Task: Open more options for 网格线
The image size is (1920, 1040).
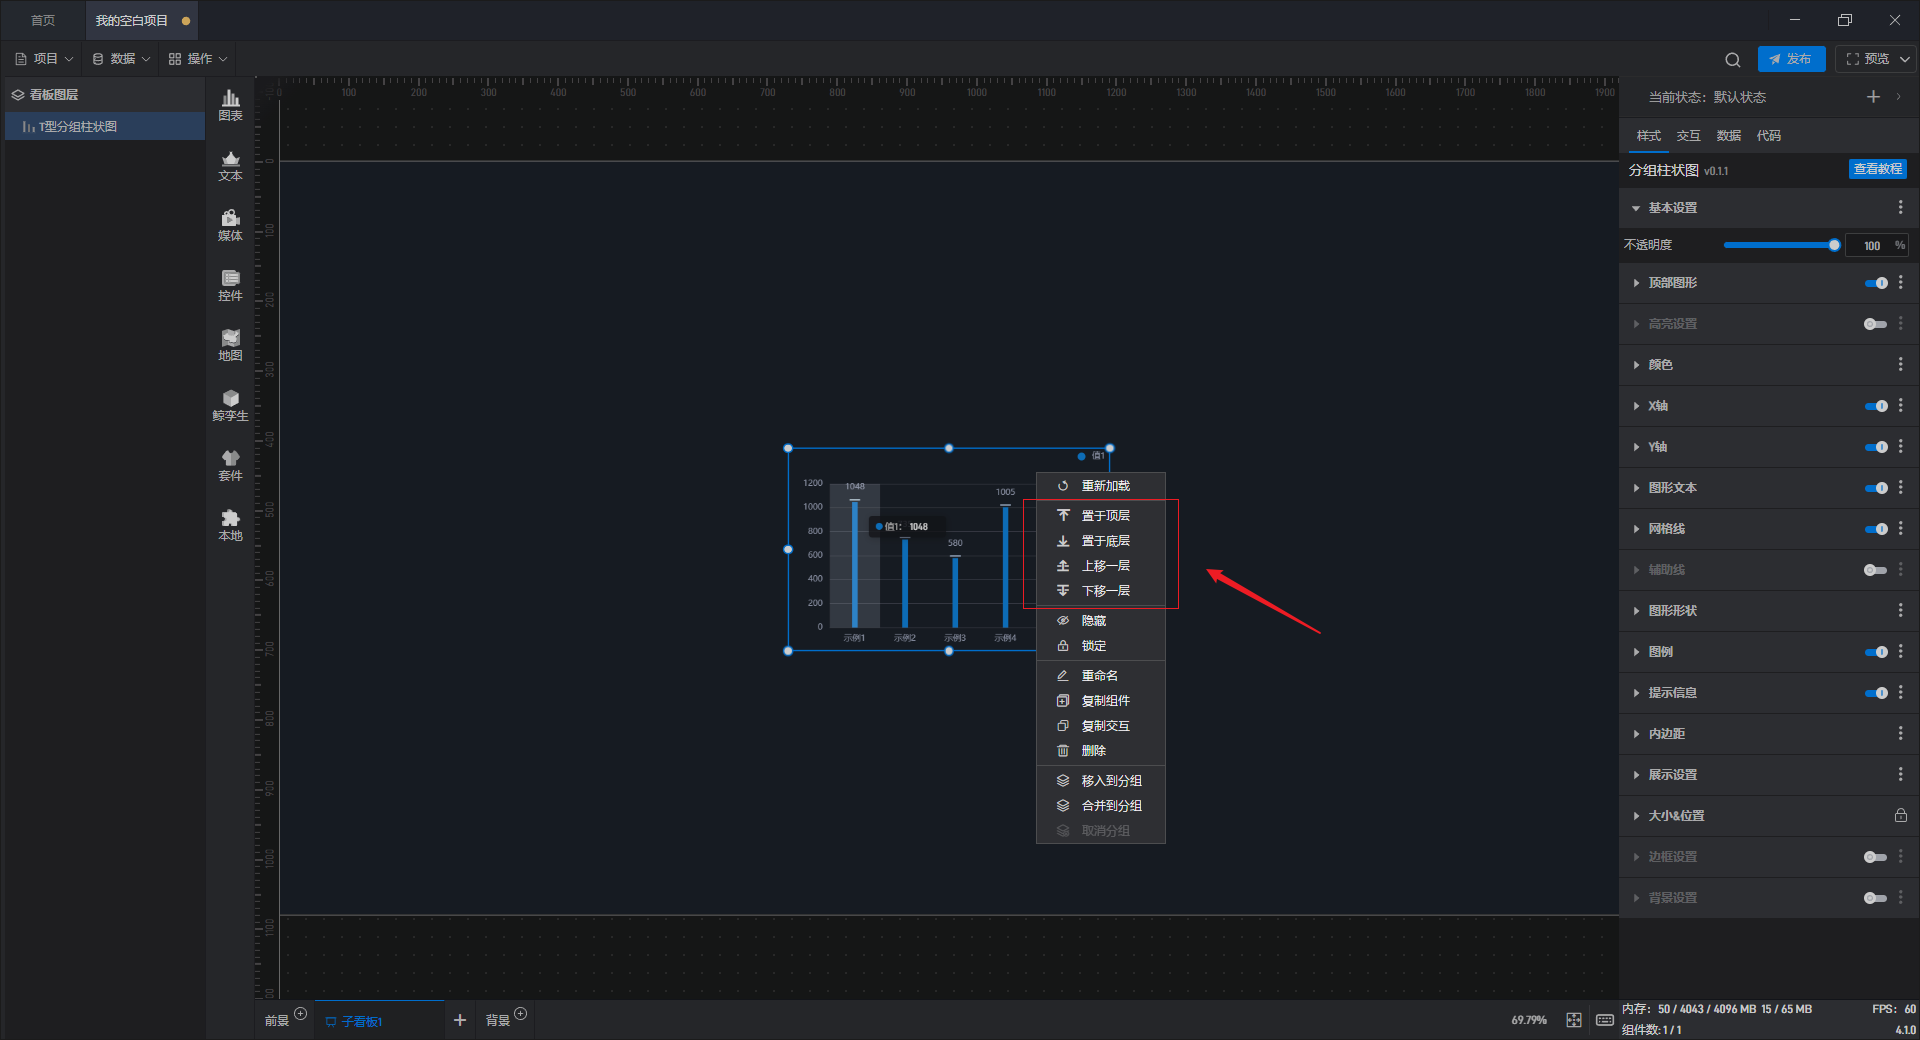Action: tap(1900, 529)
